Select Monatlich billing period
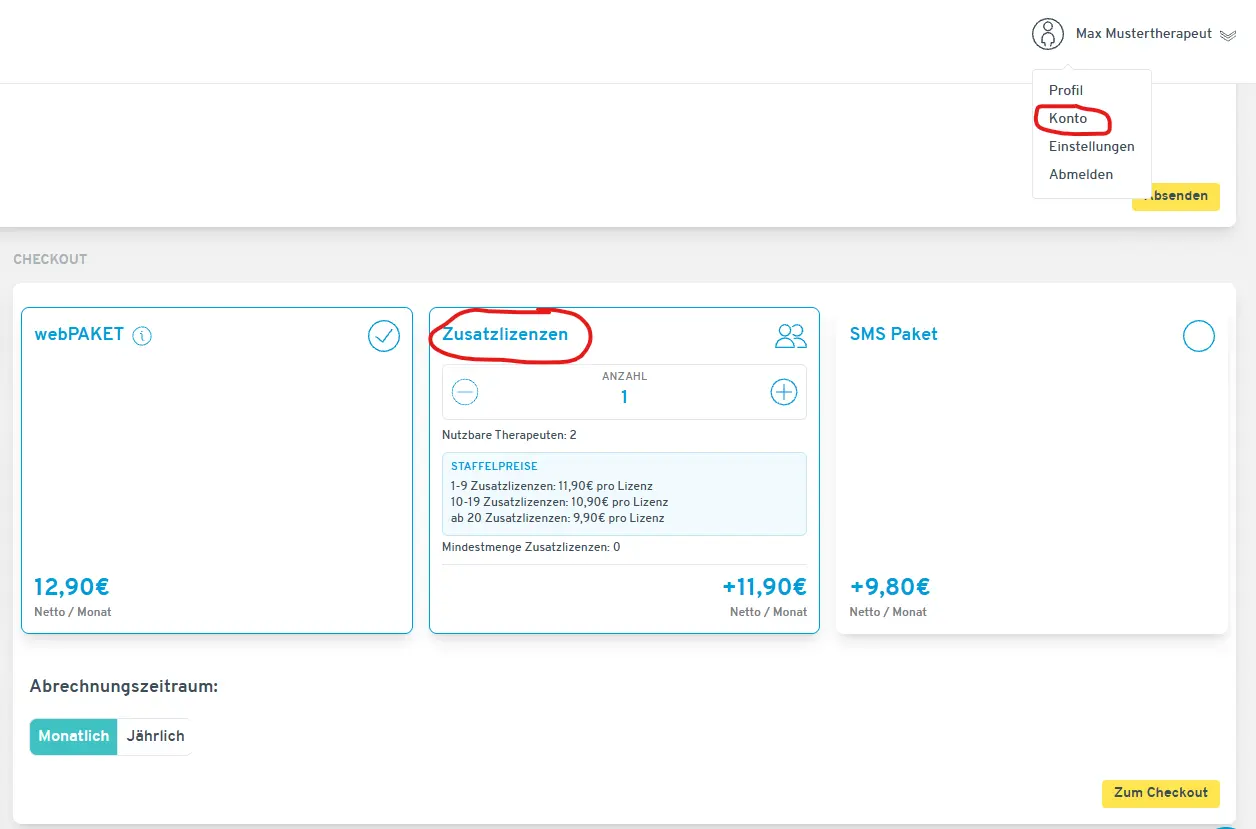This screenshot has height=829, width=1256. [x=73, y=736]
